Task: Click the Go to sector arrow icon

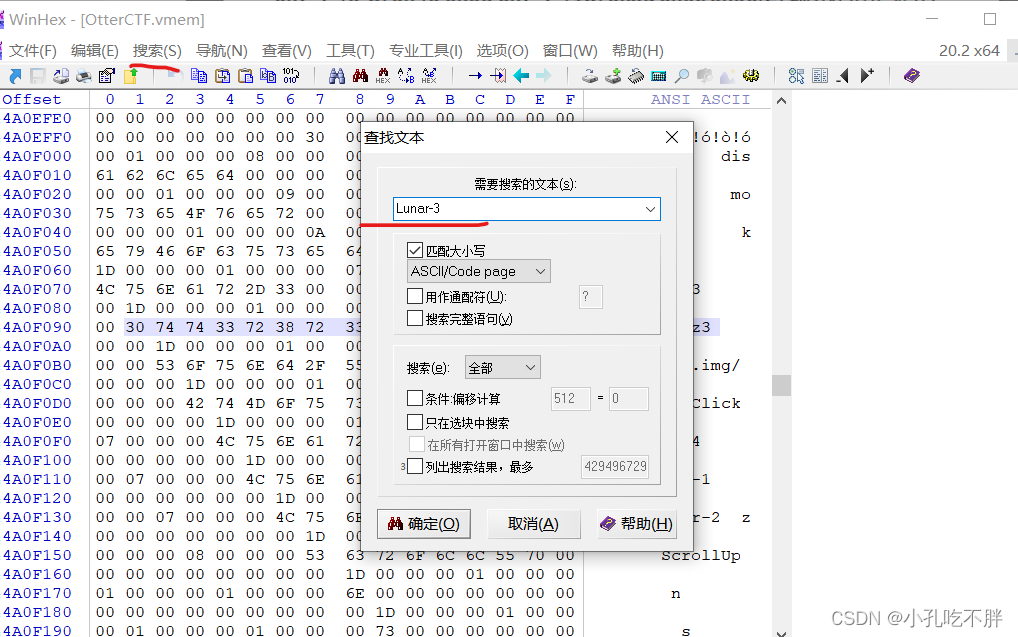Action: click(x=498, y=76)
